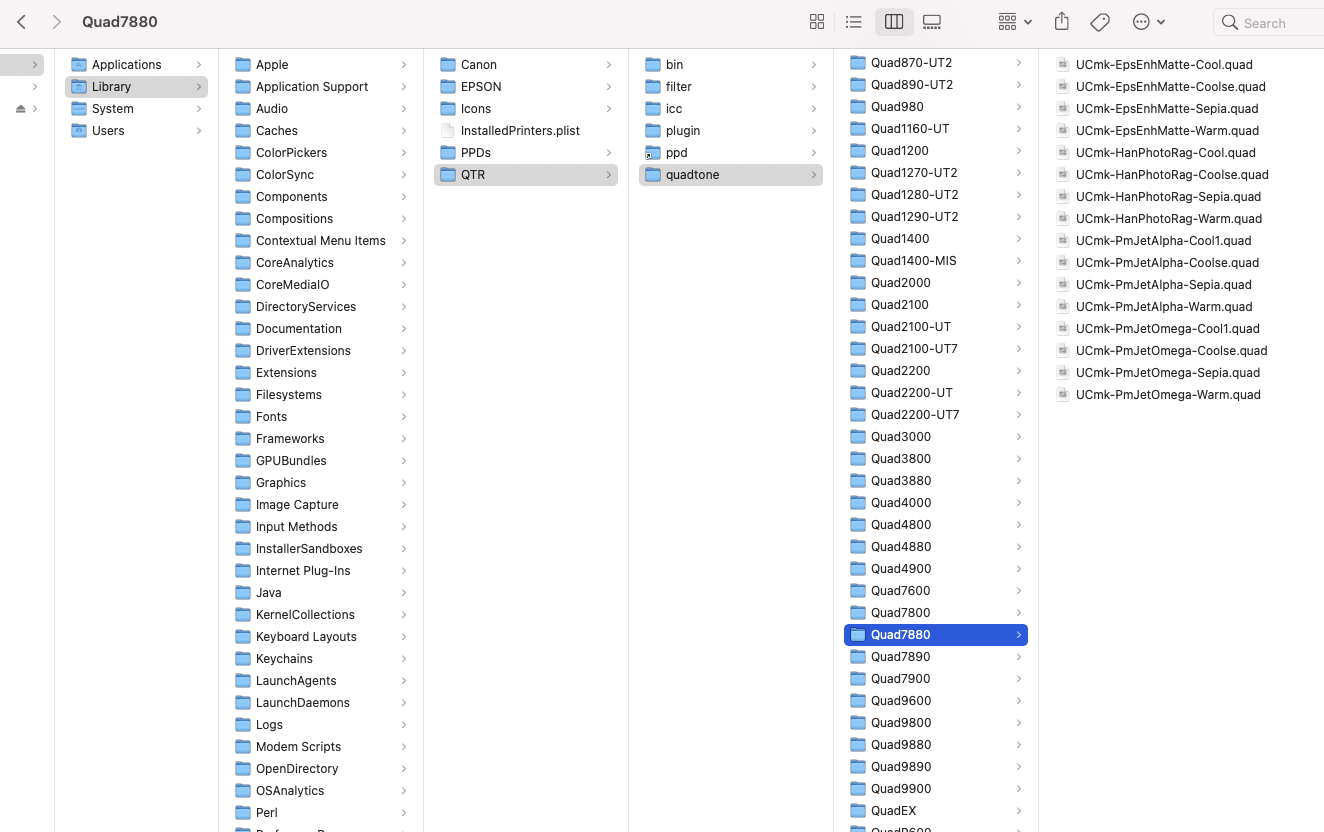Click the QuadEX folder icon
The image size is (1324, 832).
[858, 811]
